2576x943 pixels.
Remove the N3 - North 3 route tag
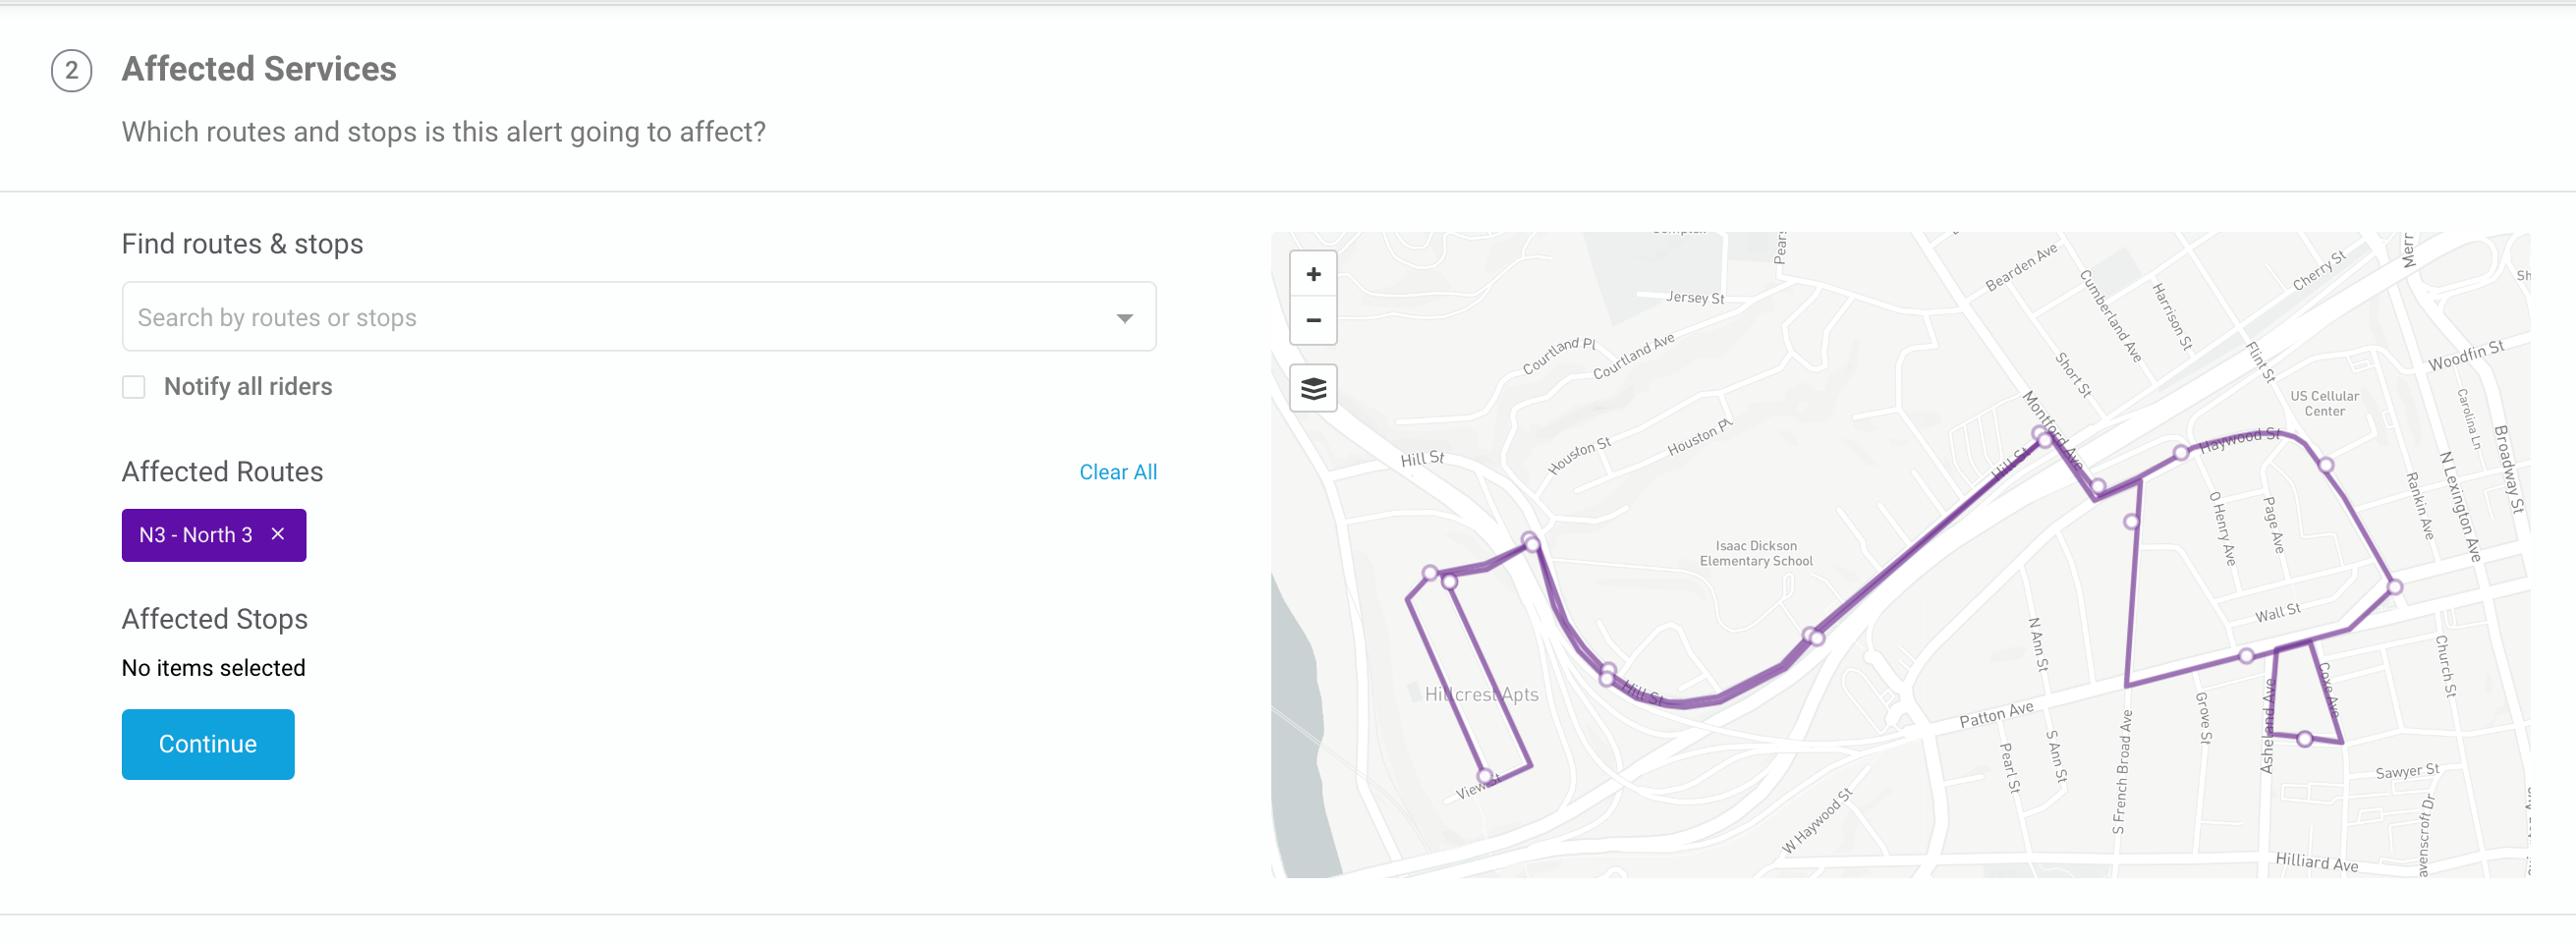click(x=278, y=534)
